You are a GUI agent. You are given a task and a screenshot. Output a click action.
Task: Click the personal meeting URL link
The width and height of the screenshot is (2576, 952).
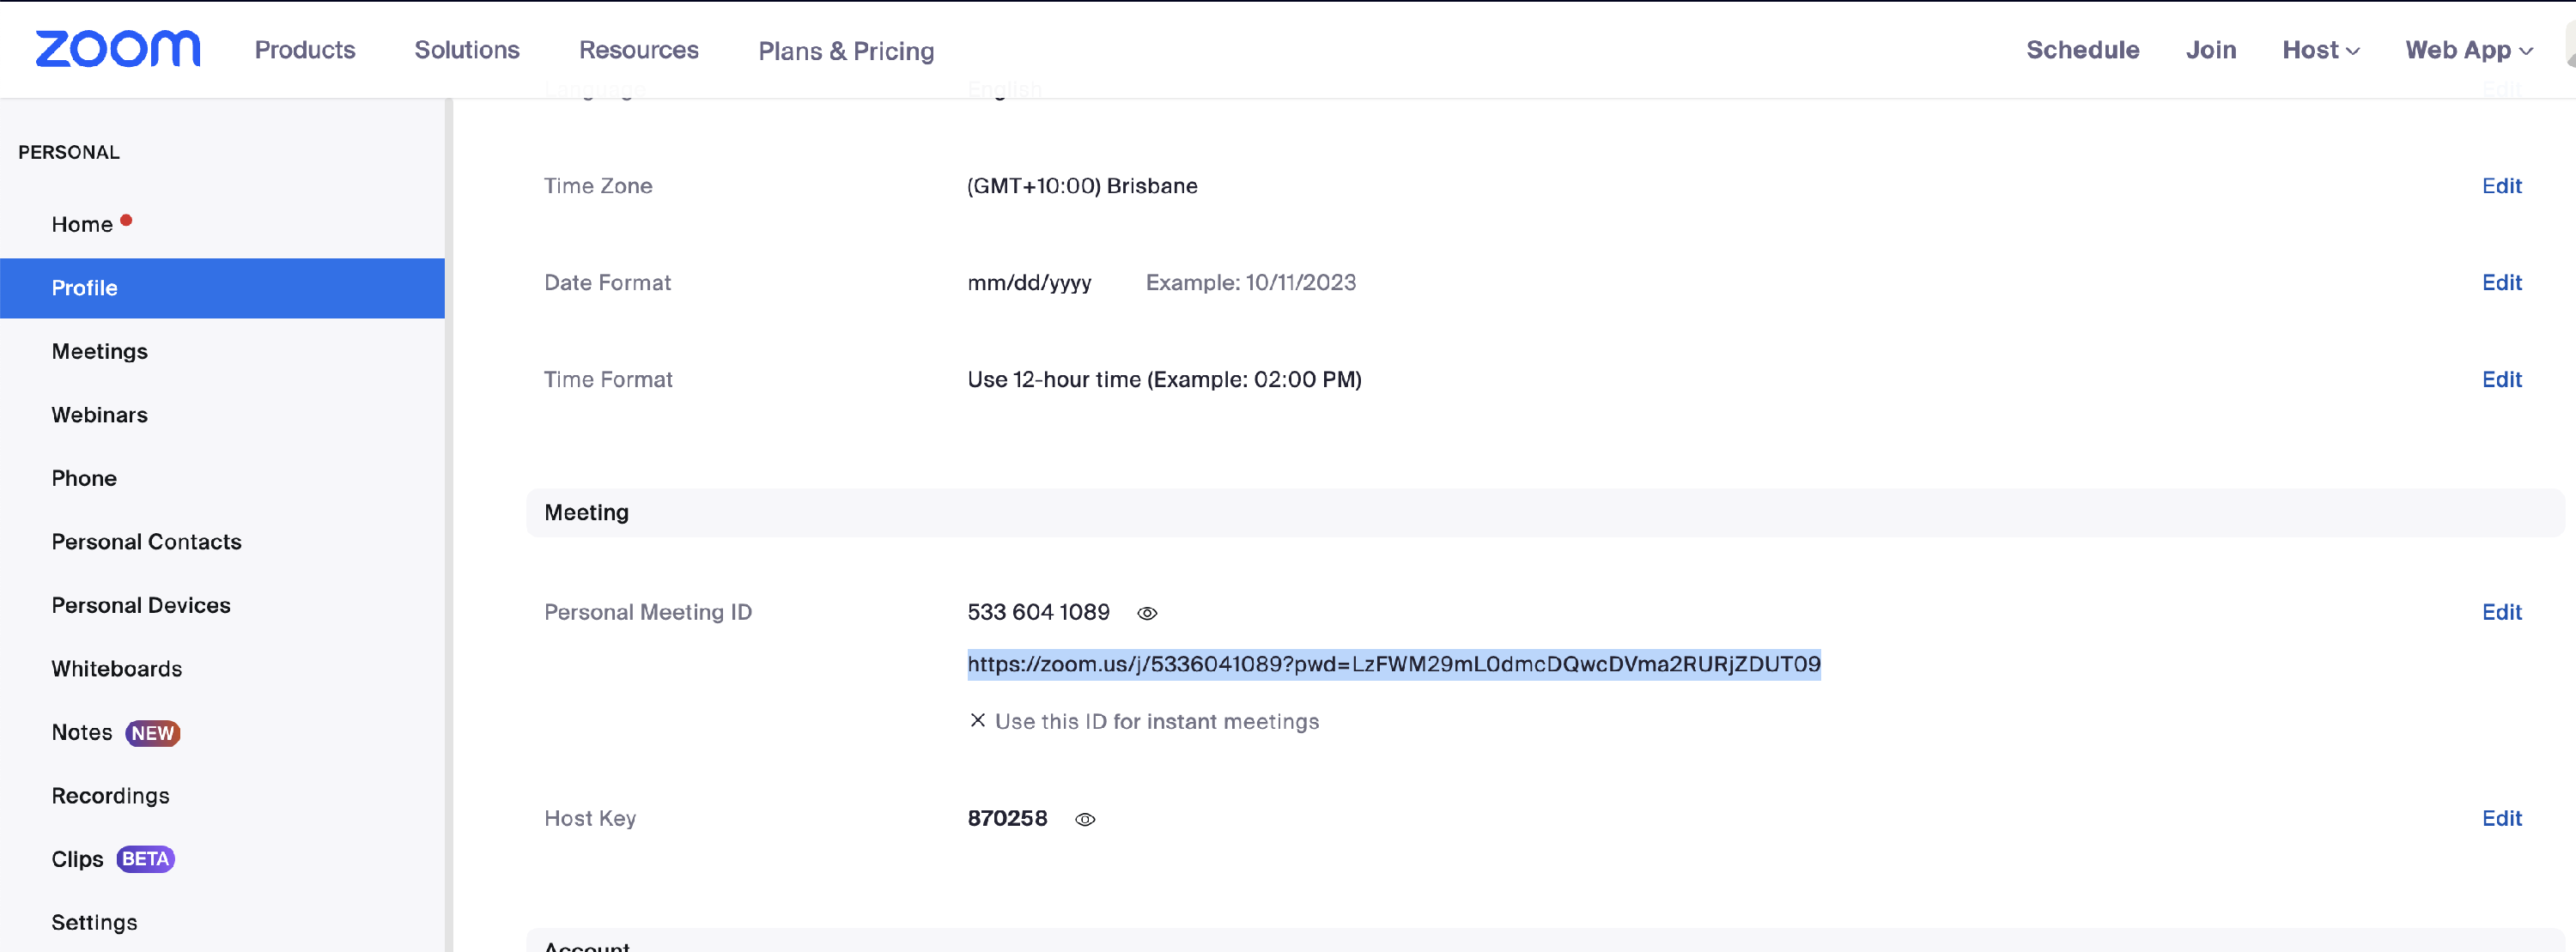click(1393, 664)
